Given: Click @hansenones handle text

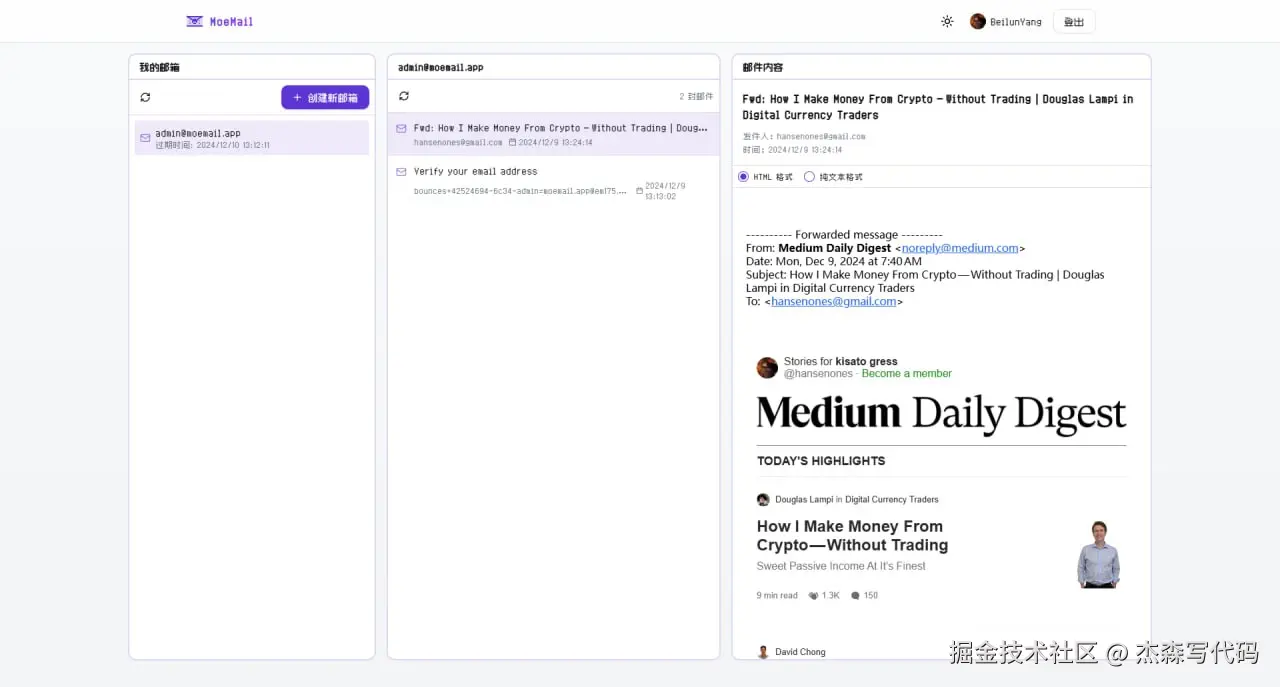Looking at the screenshot, I should (818, 373).
